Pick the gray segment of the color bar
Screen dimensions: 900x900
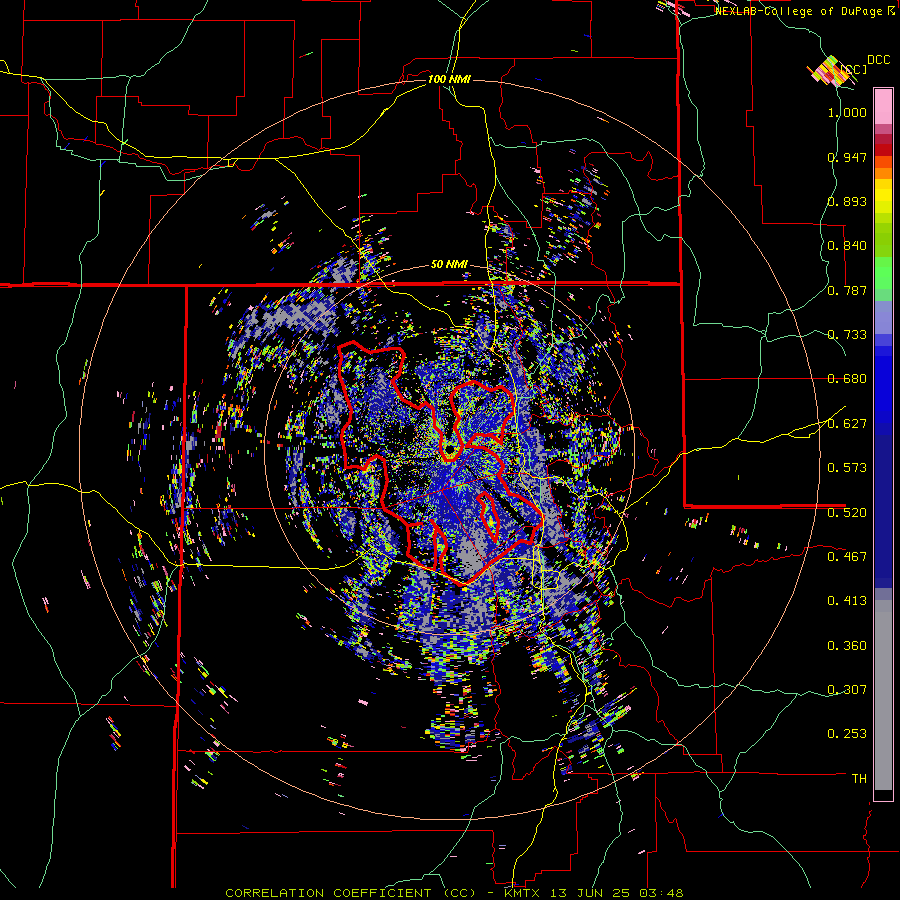pyautogui.click(x=883, y=695)
